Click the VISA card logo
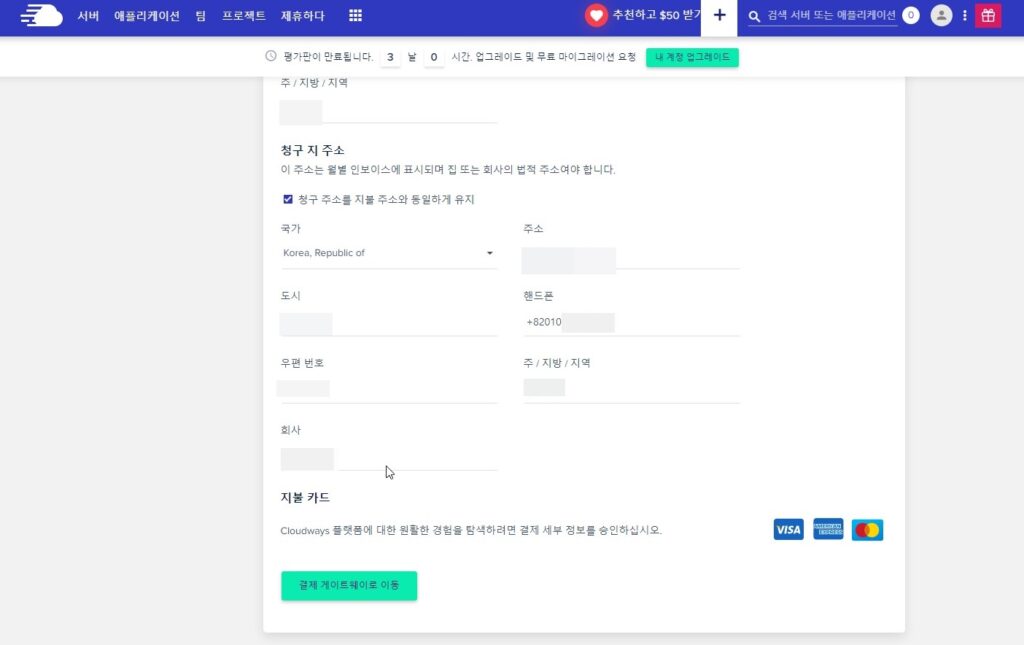This screenshot has width=1024, height=645. [x=788, y=529]
